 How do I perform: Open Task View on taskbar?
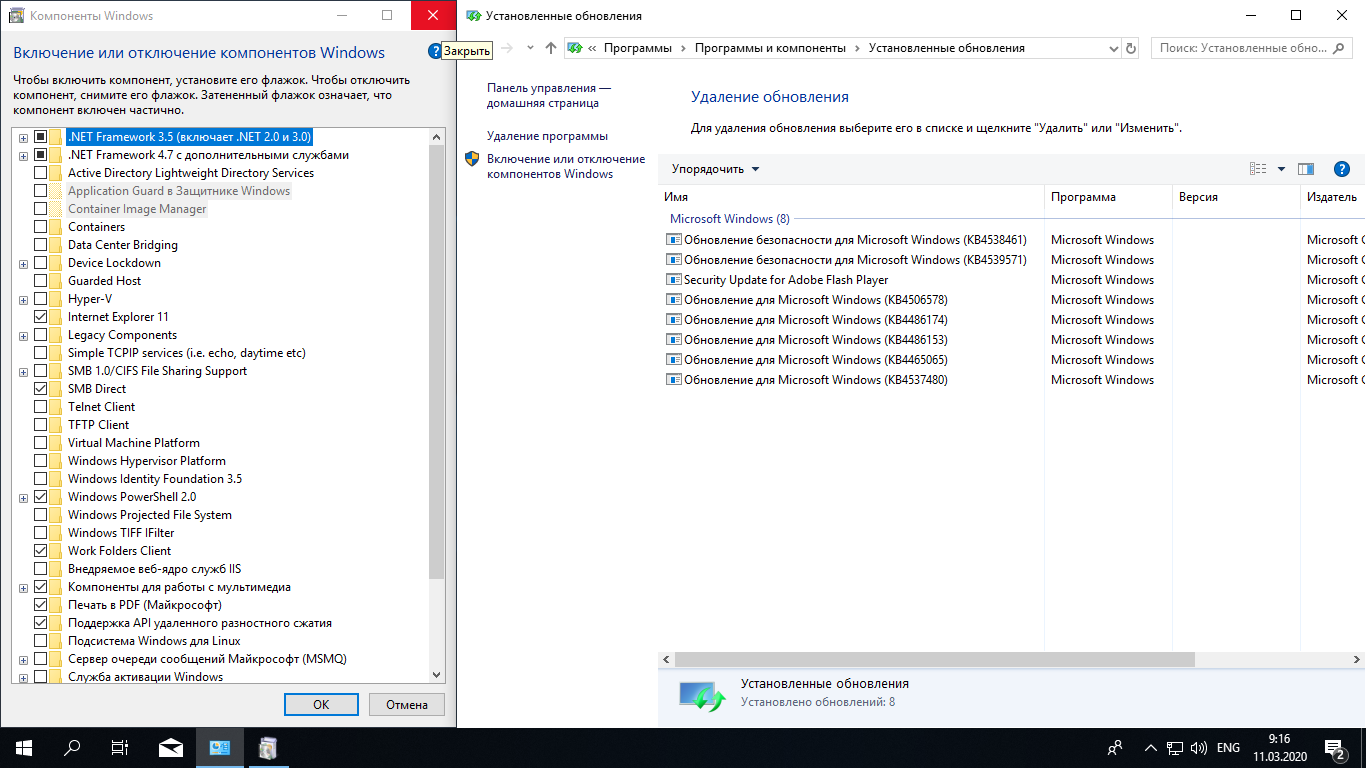pyautogui.click(x=120, y=747)
